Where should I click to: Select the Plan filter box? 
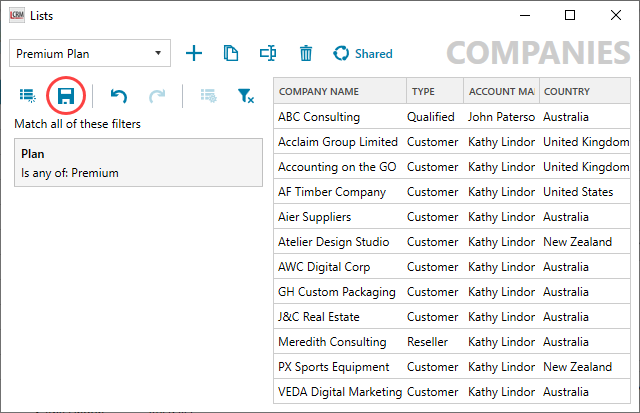coord(138,163)
